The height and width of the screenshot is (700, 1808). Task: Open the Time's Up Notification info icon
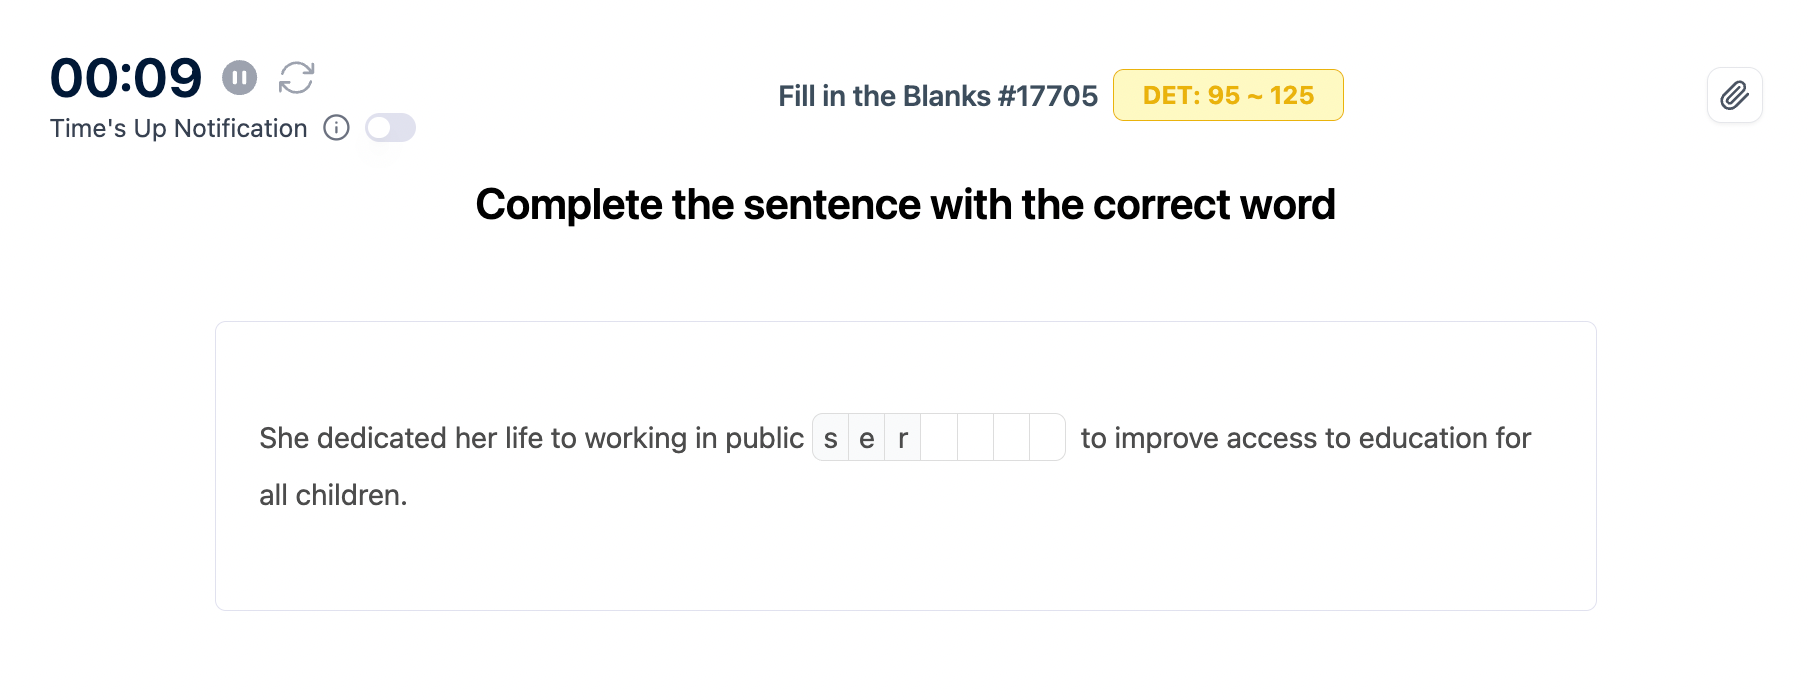point(336,128)
